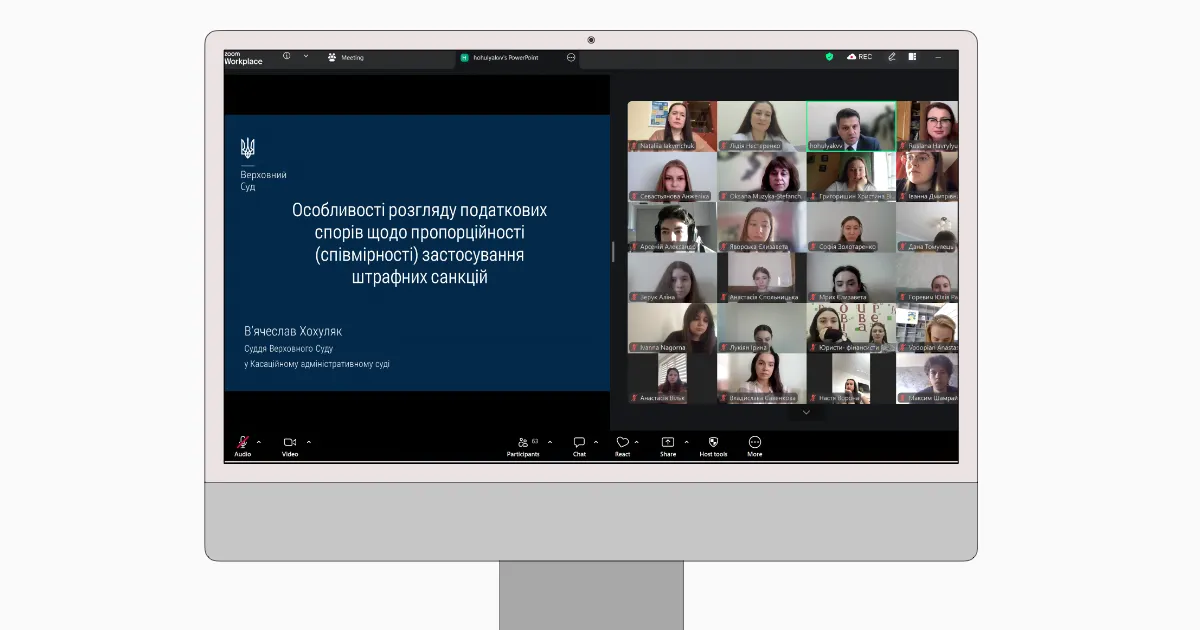The image size is (1200, 630).
Task: Open audio options arrow next to Audio
Action: click(259, 442)
